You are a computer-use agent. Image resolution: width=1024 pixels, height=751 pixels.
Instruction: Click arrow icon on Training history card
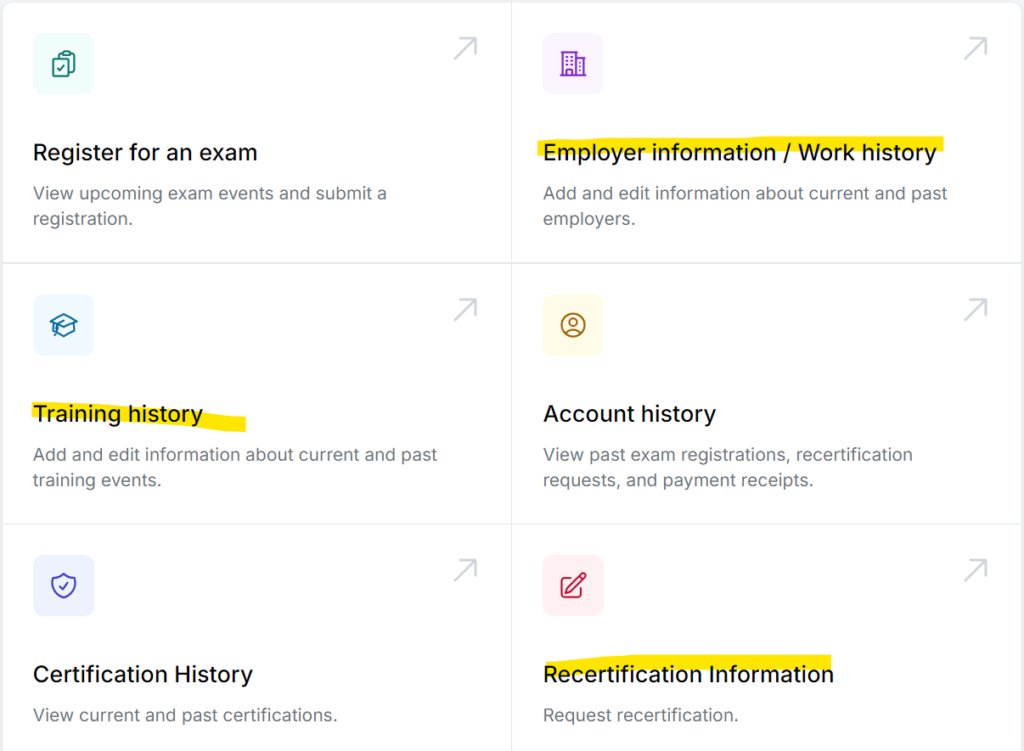(465, 309)
